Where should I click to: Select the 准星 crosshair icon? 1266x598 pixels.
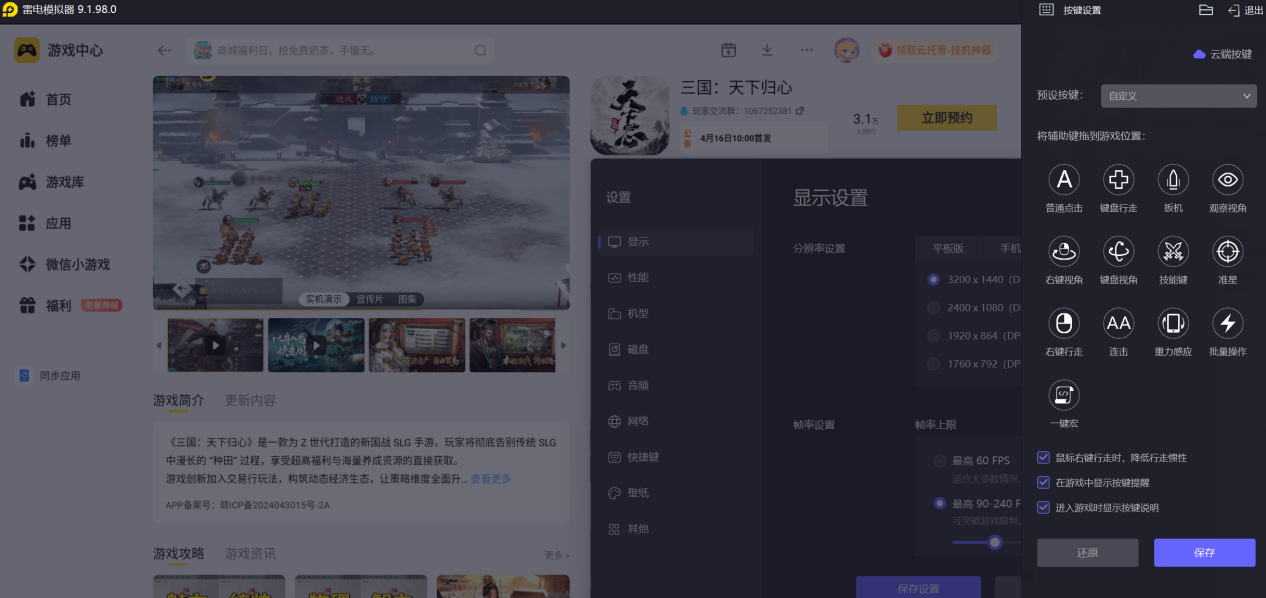pyautogui.click(x=1227, y=252)
